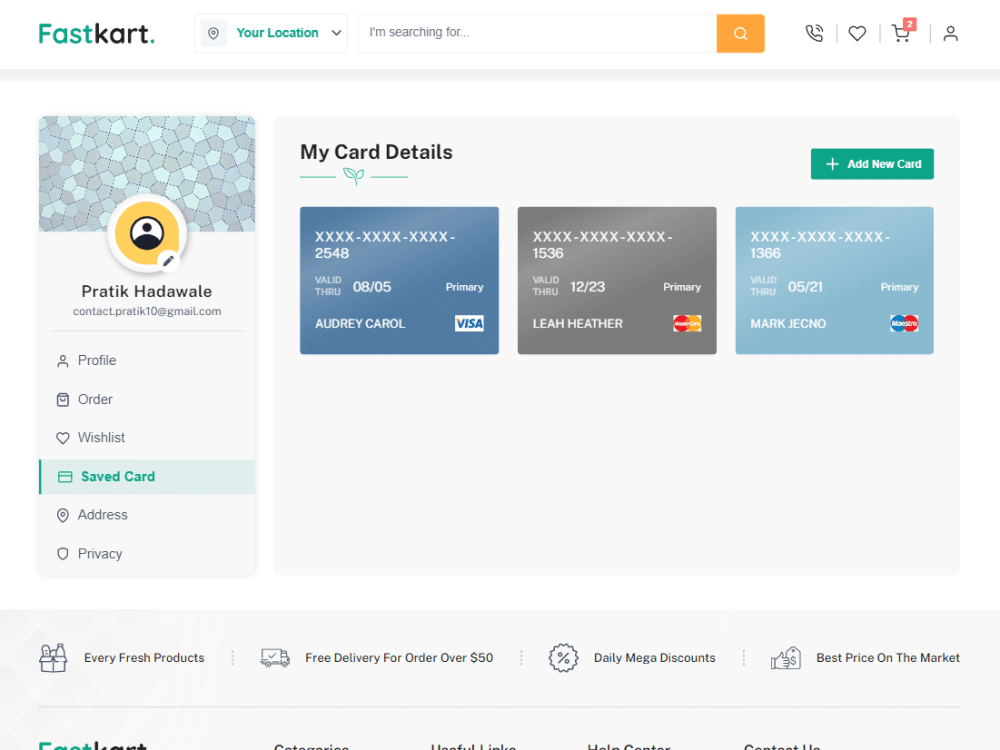Open the shopping cart icon
The image size is (1000, 750).
click(x=901, y=34)
